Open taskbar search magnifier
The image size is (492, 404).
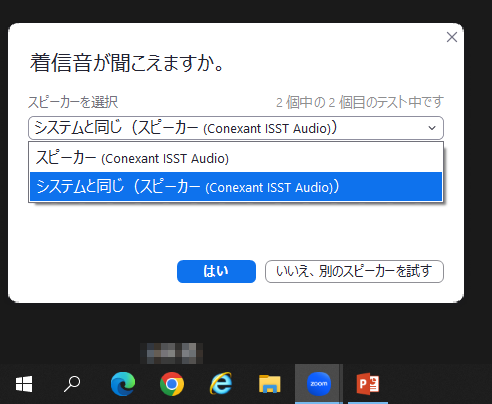point(72,384)
